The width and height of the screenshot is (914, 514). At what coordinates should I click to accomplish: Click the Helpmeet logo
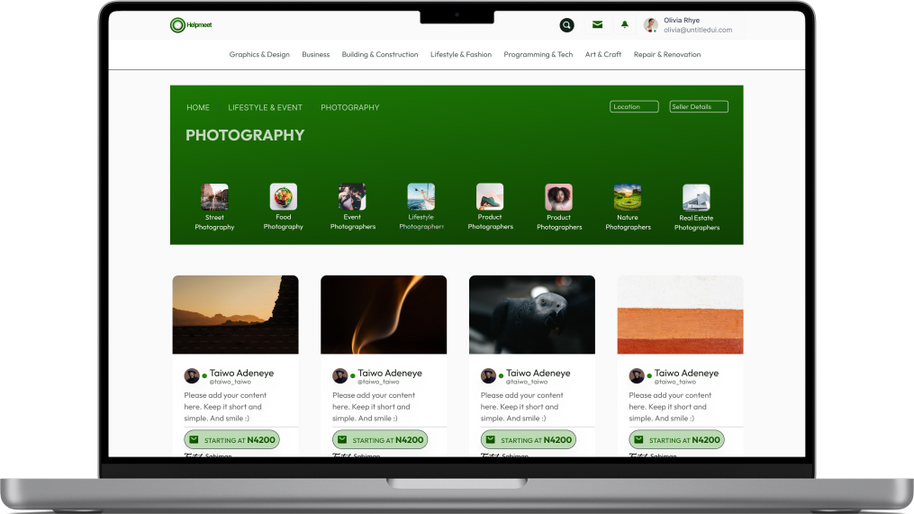coord(191,25)
